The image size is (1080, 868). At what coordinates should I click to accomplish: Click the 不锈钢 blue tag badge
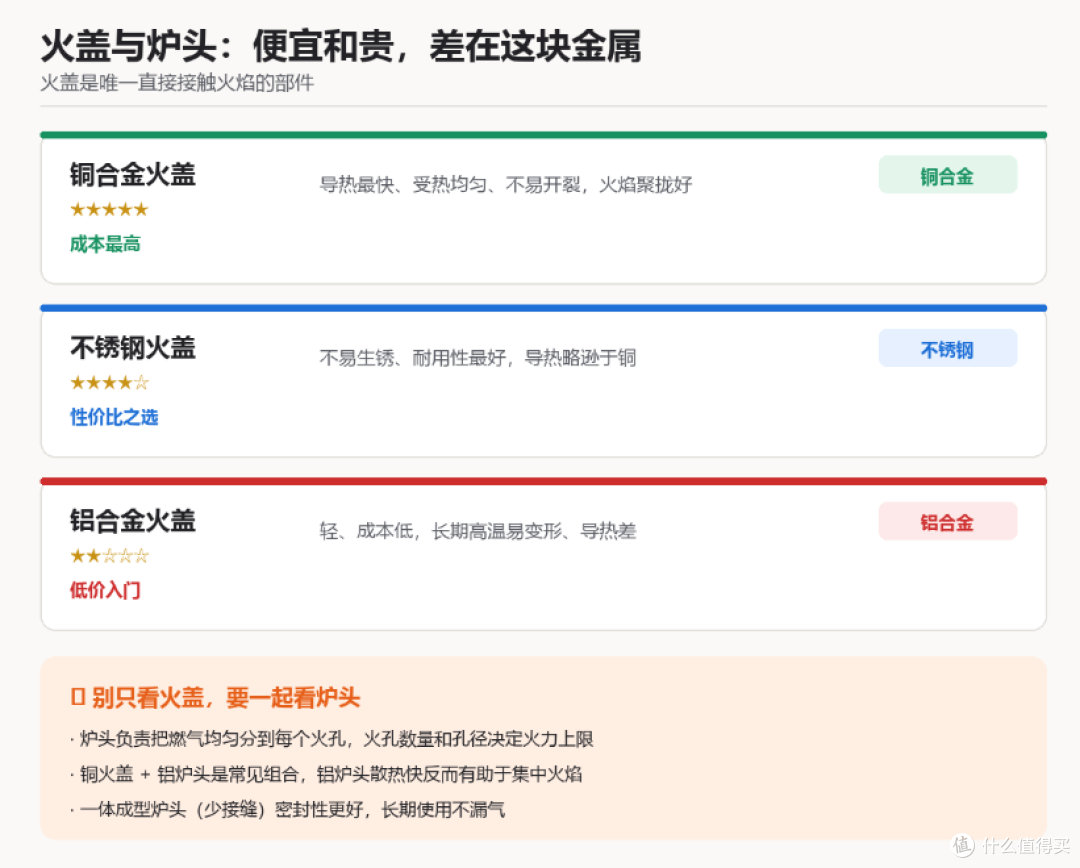click(947, 348)
